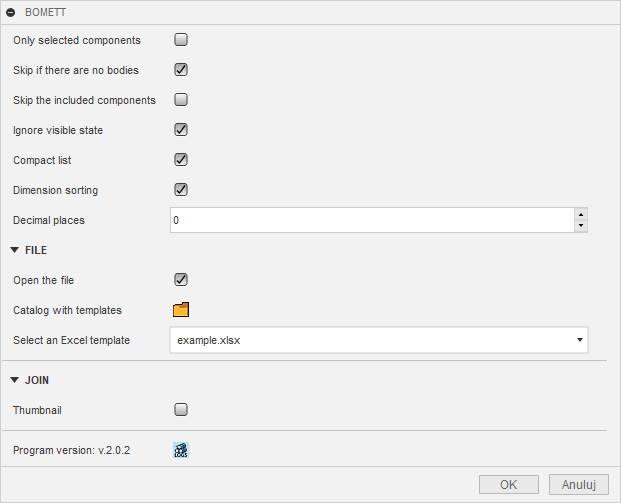Click the Anuluj cancel button

(578, 484)
